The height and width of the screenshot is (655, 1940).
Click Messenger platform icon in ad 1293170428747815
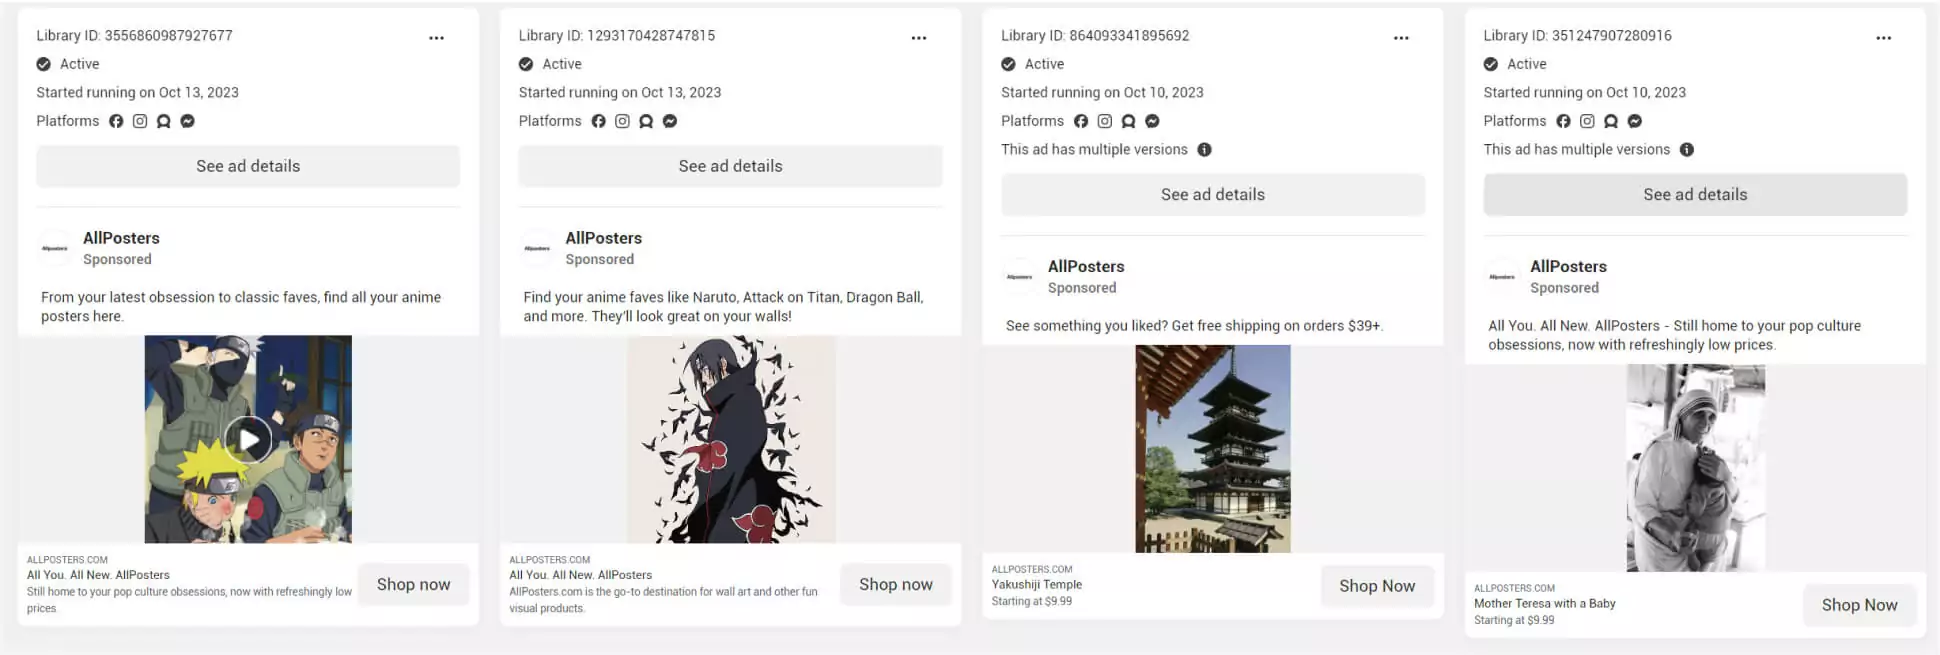pyautogui.click(x=670, y=121)
